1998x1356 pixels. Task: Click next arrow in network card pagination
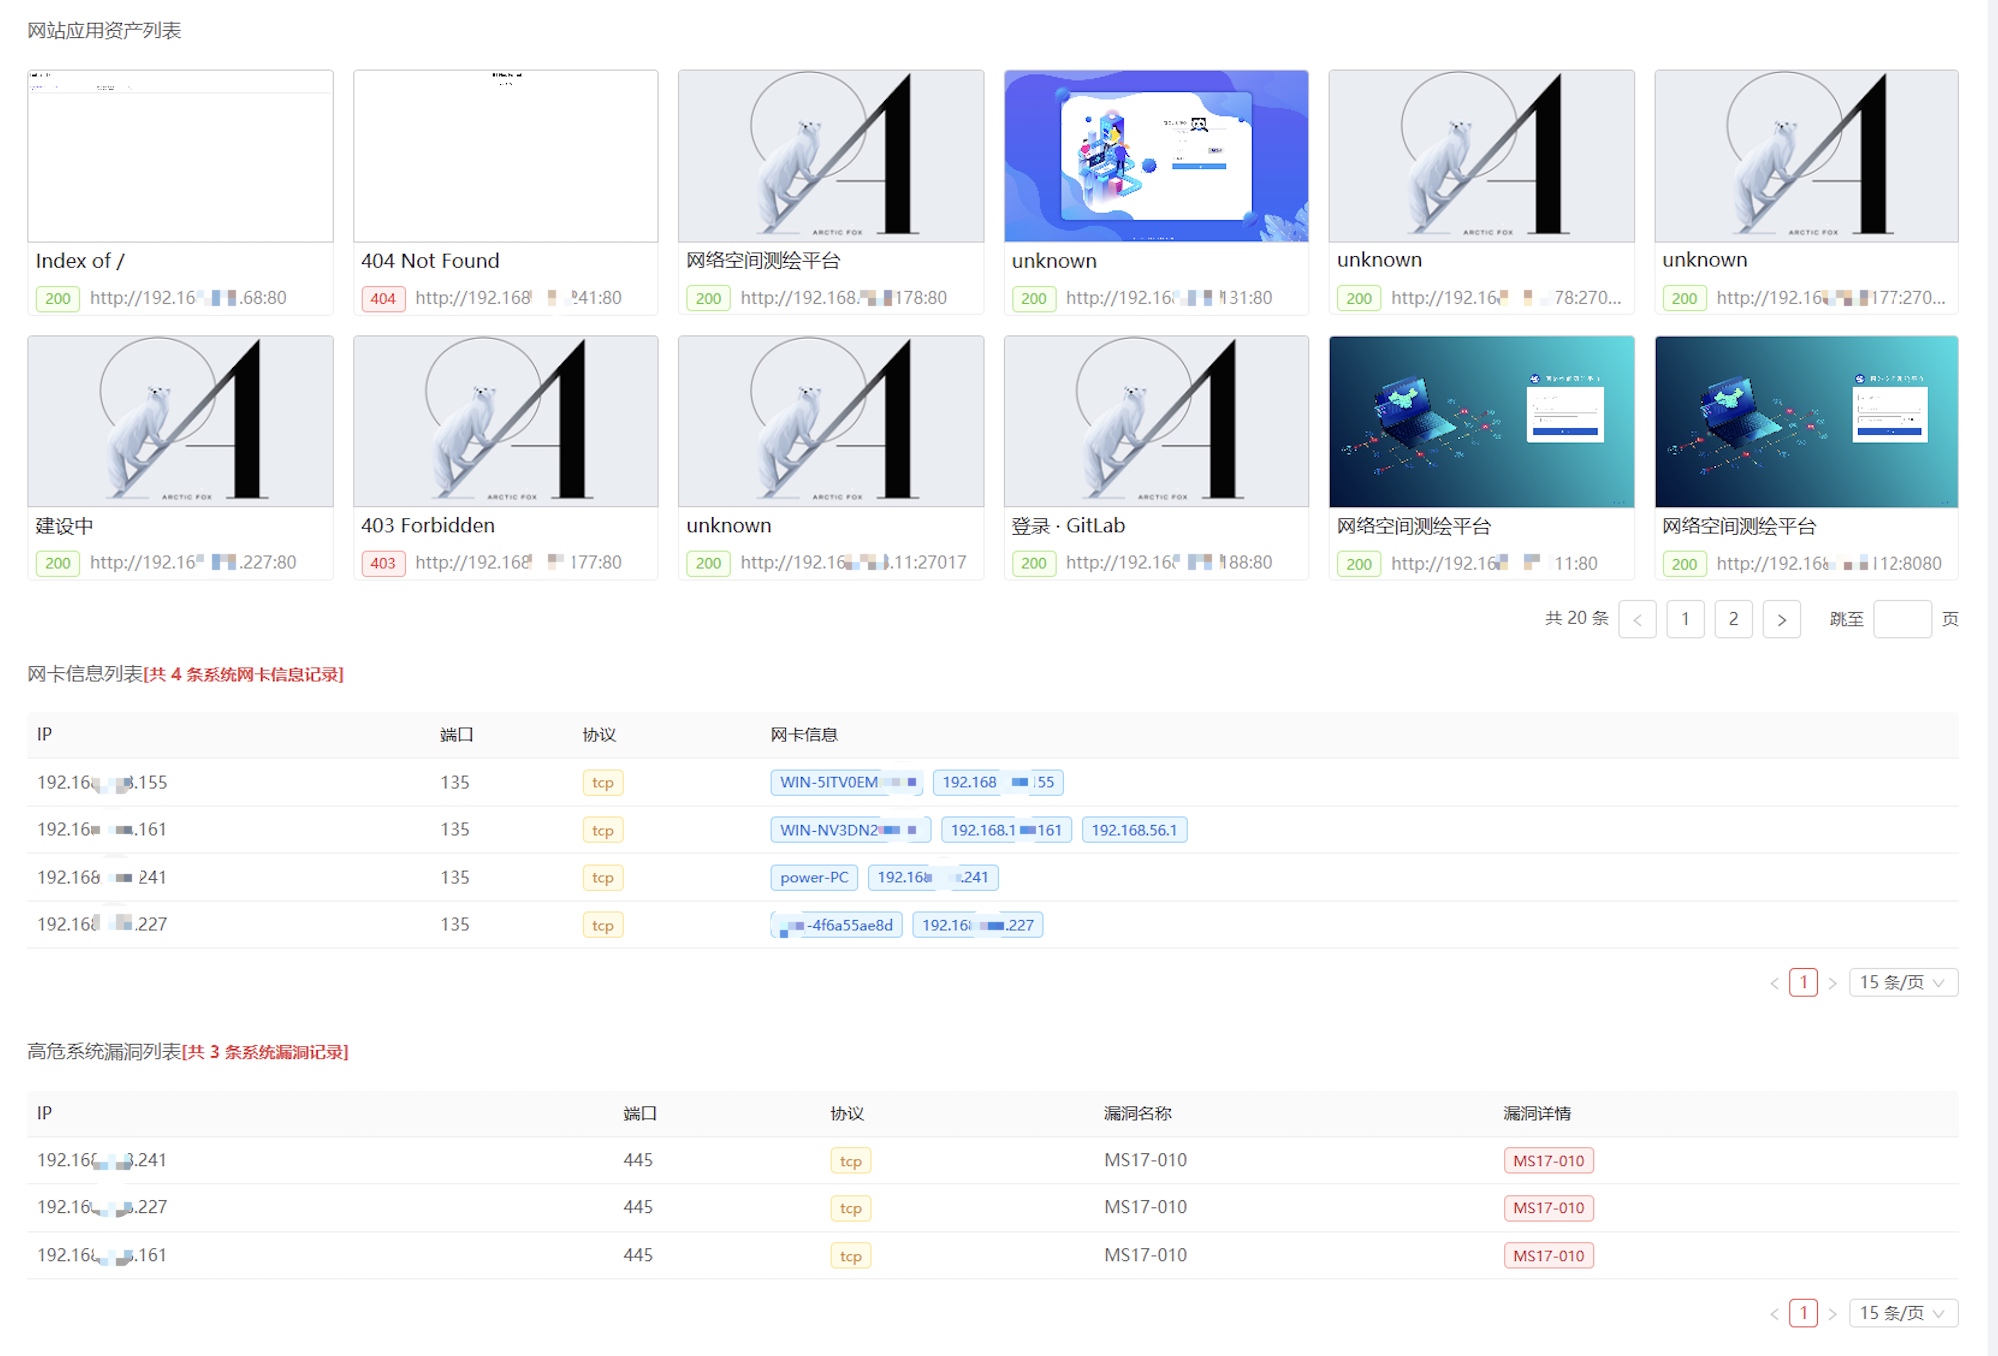point(1832,983)
